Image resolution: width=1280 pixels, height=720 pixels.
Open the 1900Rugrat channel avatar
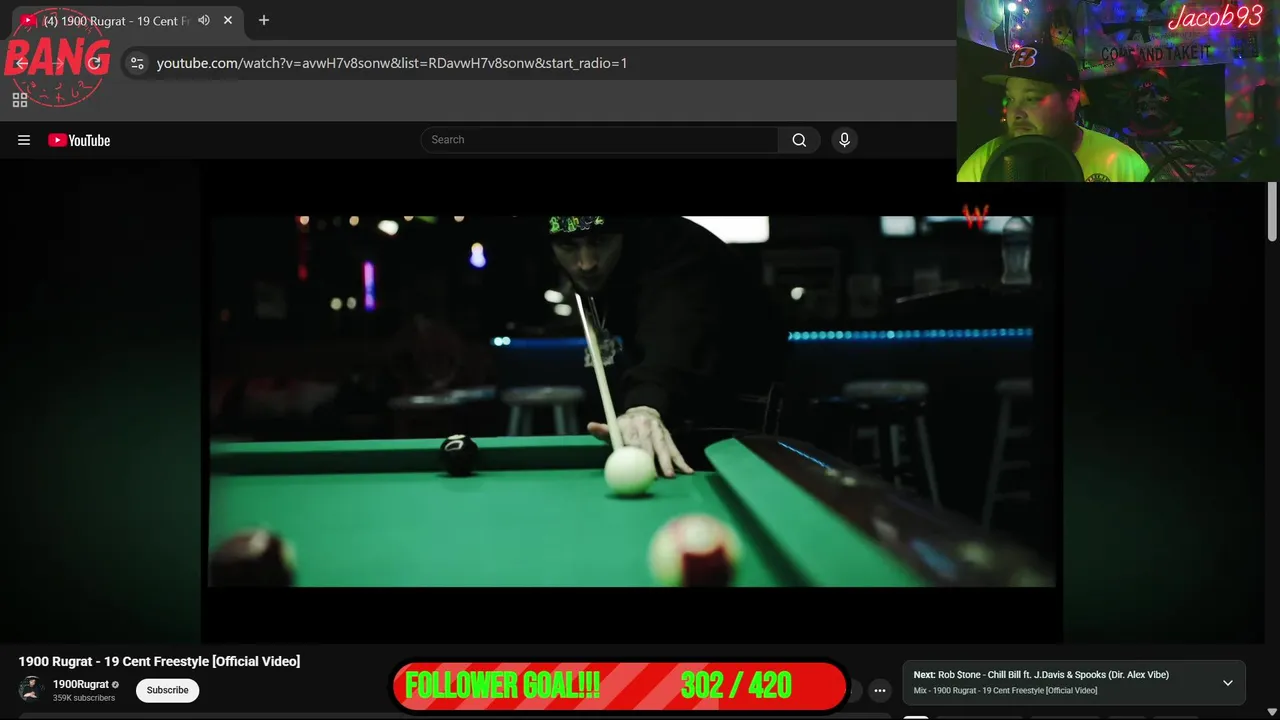pos(32,690)
